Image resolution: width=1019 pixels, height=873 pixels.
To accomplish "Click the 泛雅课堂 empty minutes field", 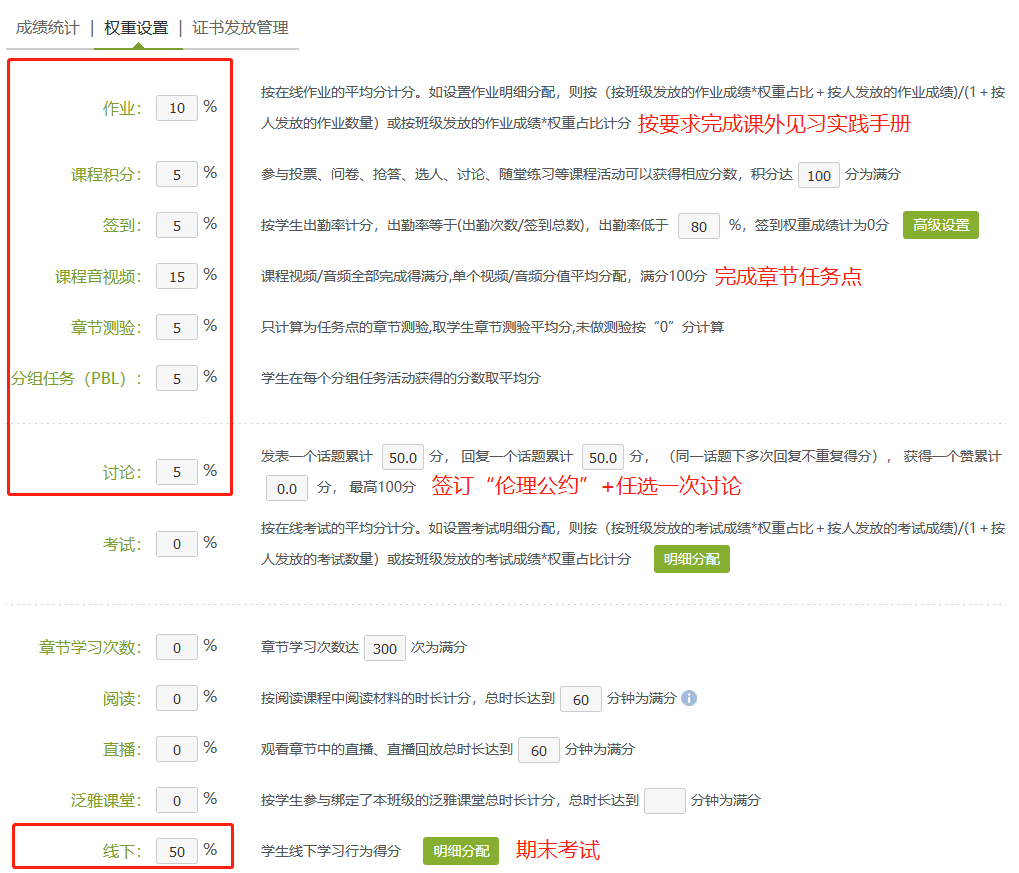I will point(664,800).
